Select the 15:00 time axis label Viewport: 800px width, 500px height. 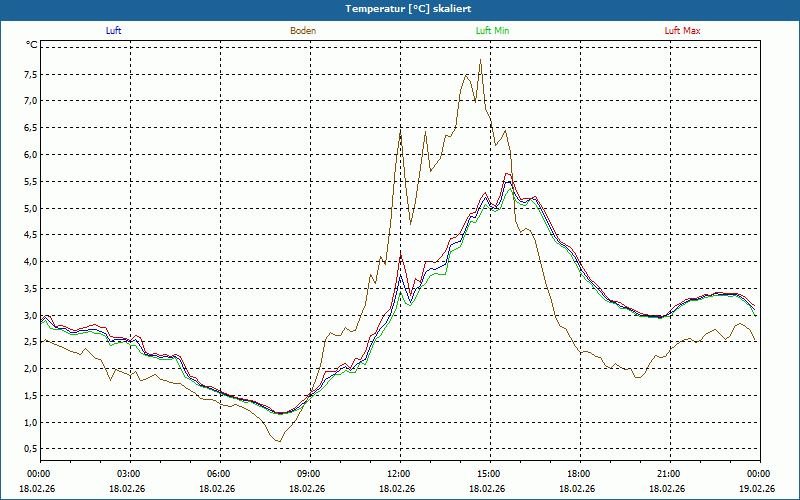tap(489, 474)
